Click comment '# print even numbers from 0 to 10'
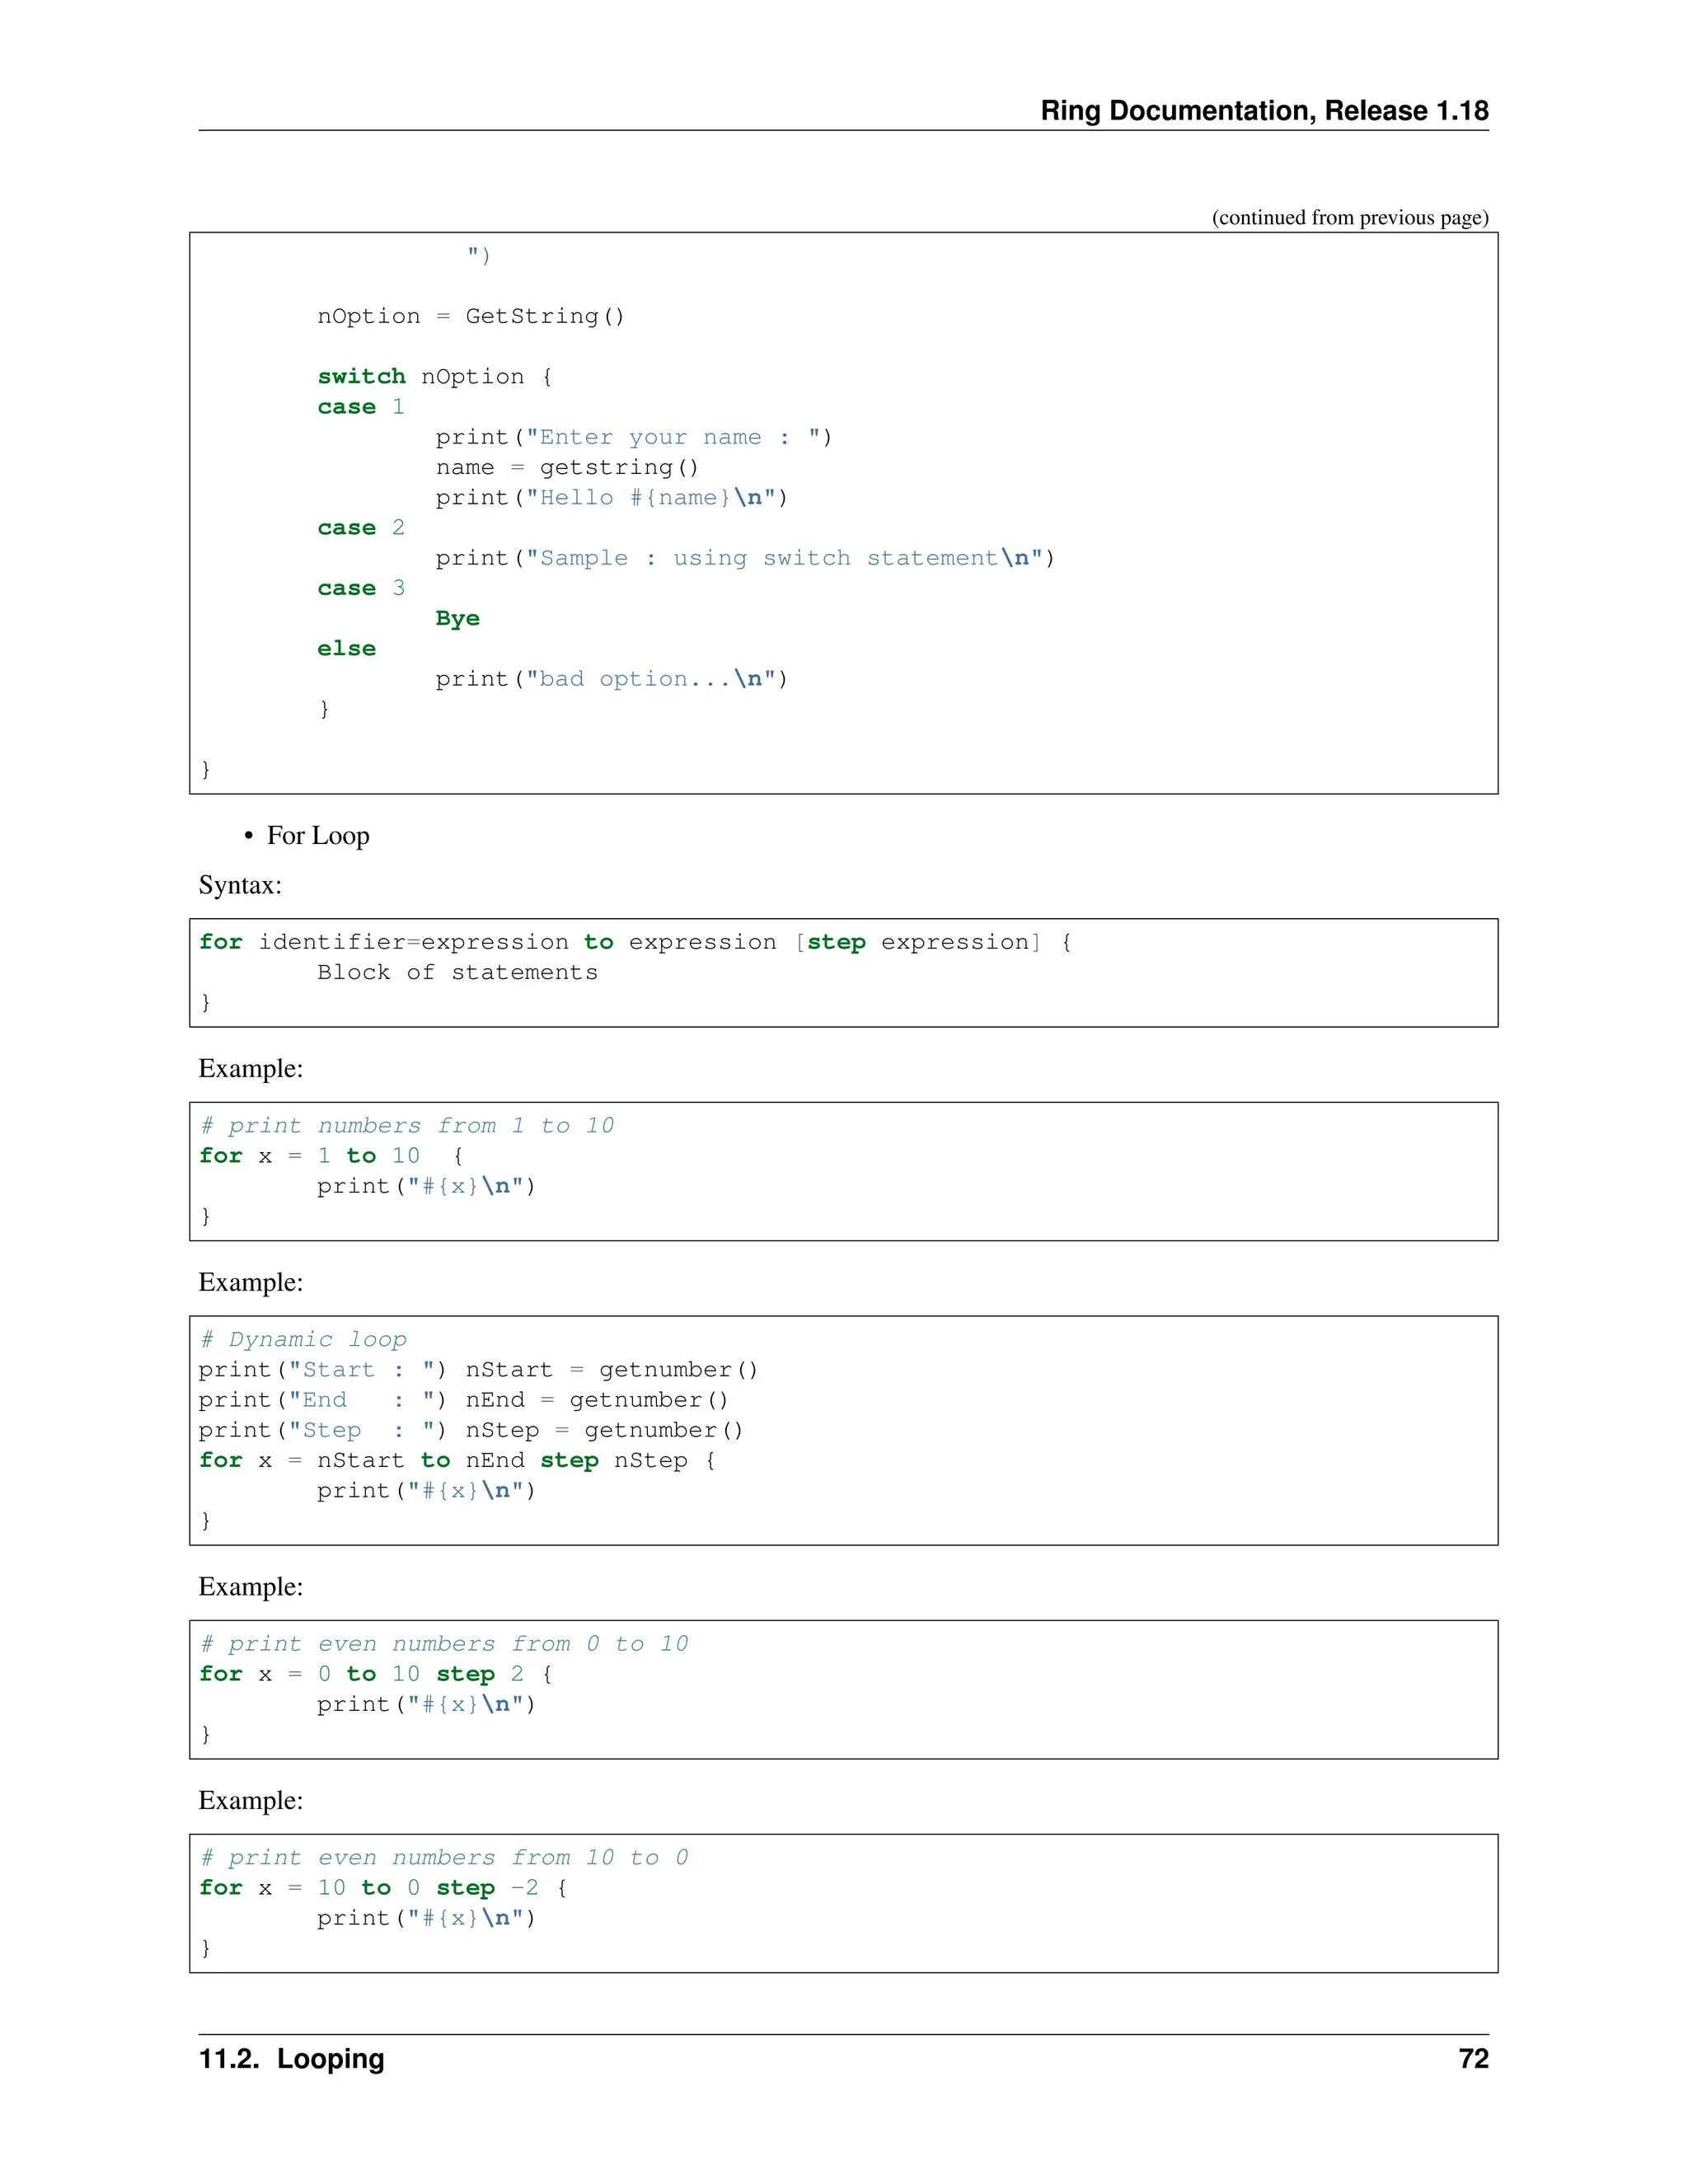Screen dimensions: 1688x2184 pyautogui.click(x=444, y=1644)
